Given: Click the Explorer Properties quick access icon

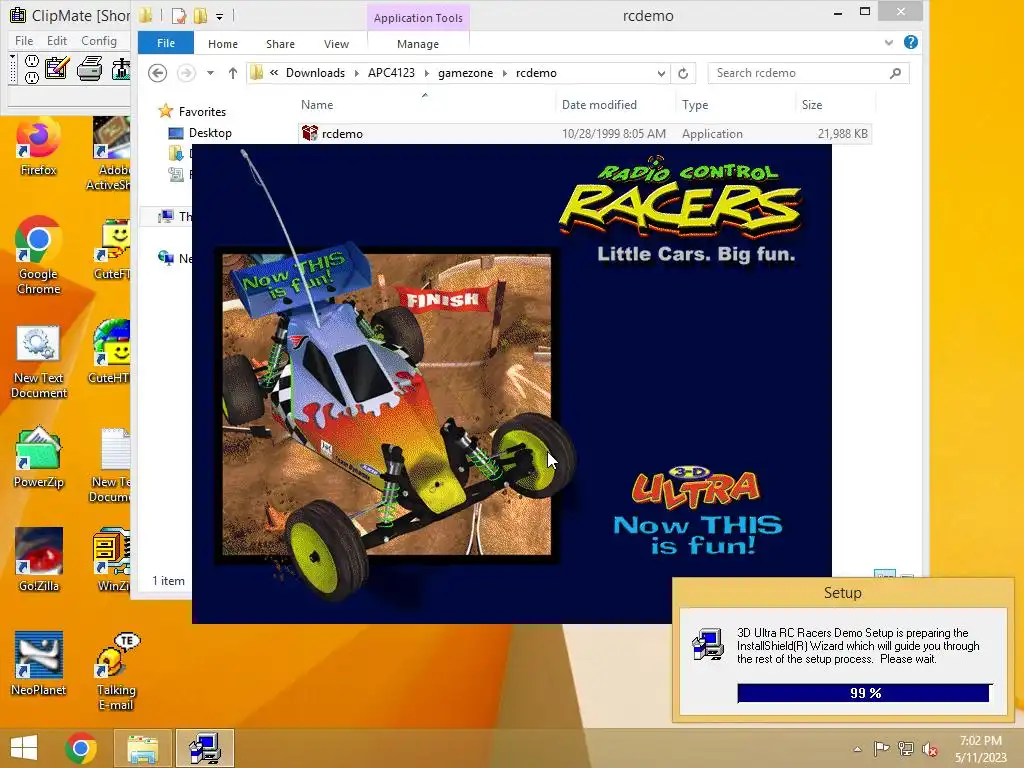Looking at the screenshot, I should (x=178, y=16).
